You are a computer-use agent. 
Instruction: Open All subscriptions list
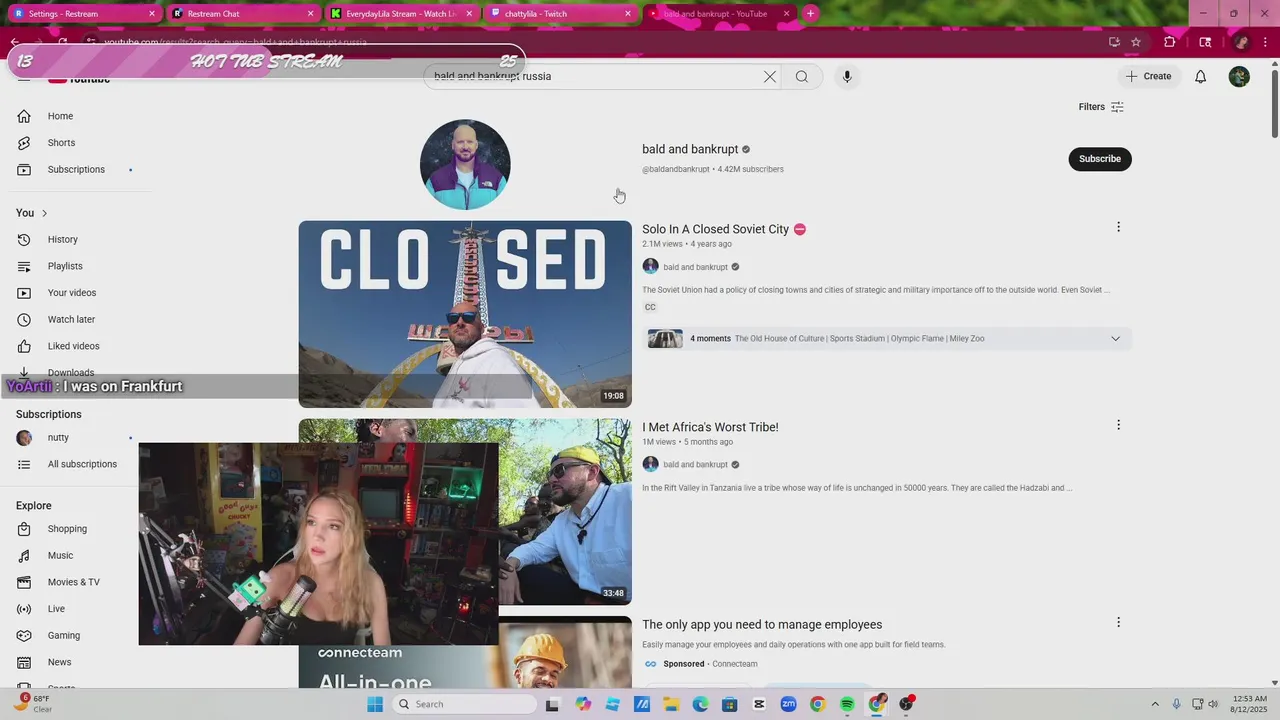pyautogui.click(x=80, y=465)
